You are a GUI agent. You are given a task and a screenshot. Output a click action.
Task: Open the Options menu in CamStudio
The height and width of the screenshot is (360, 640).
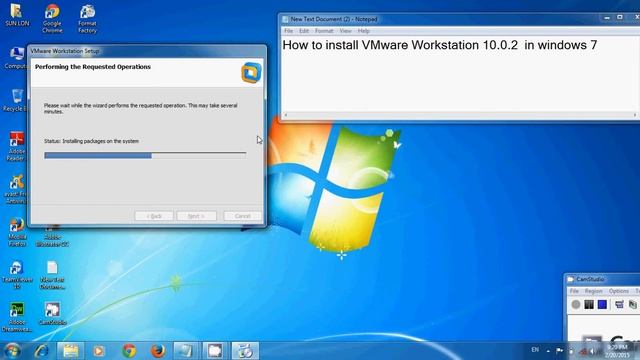pyautogui.click(x=619, y=291)
